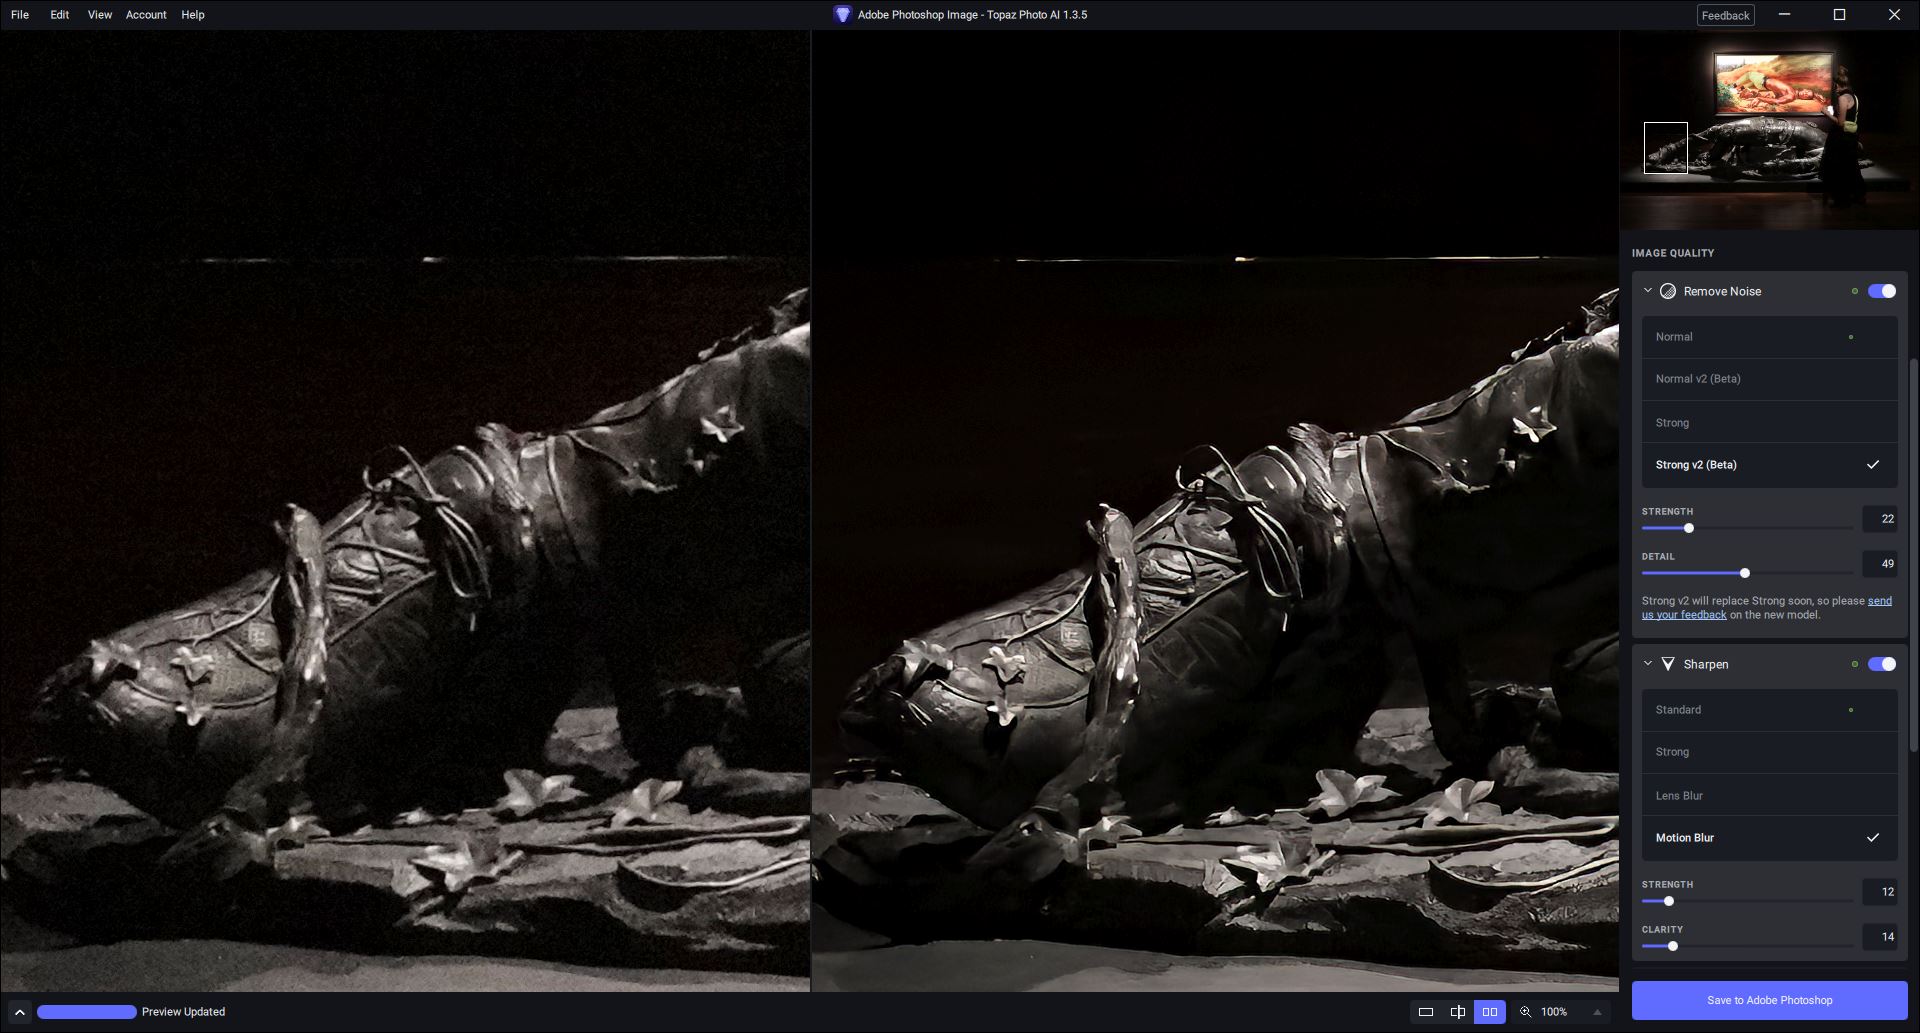The height and width of the screenshot is (1033, 1920).
Task: Click the navigator thumbnail preview
Action: 1768,130
